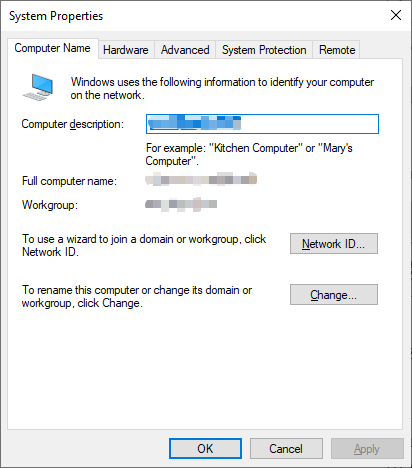Open the Network ID wizard

click(x=334, y=244)
